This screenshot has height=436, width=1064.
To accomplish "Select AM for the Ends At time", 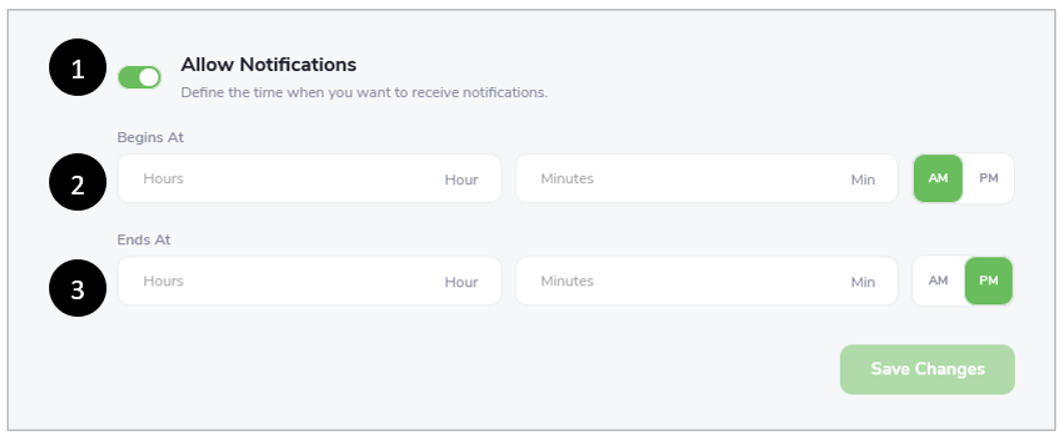I will 938,281.
